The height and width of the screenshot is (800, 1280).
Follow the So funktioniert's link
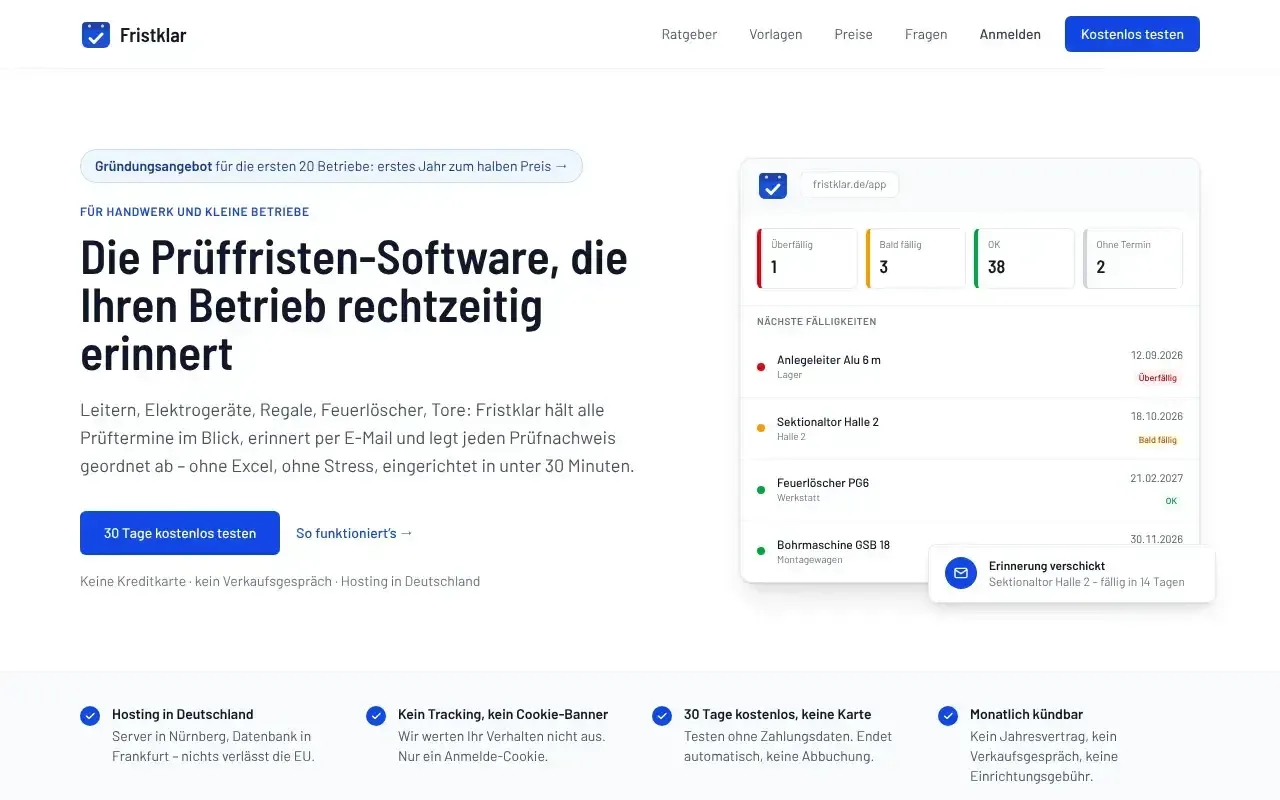[354, 533]
